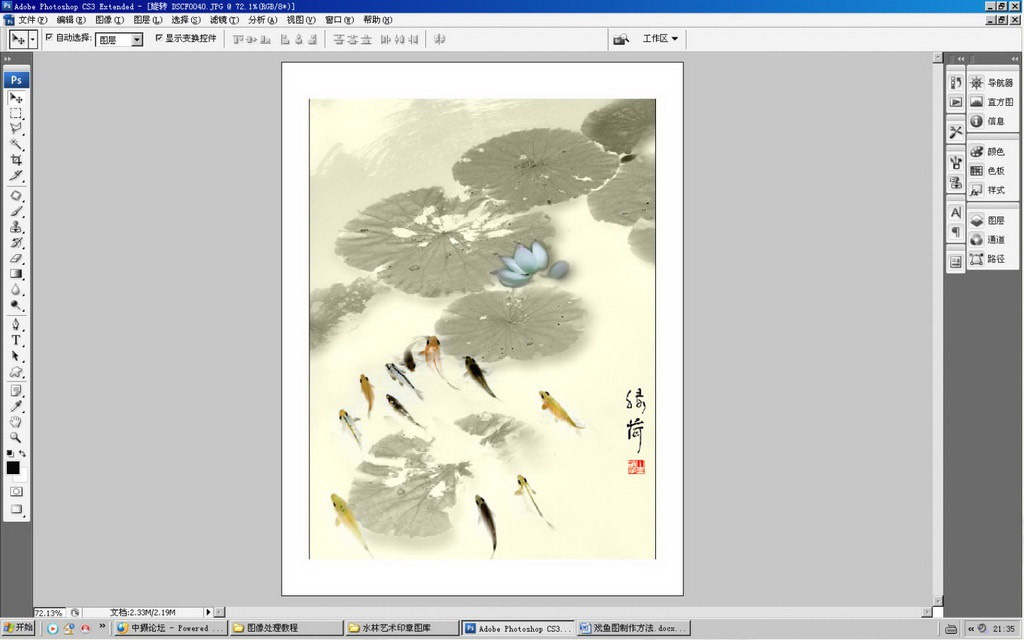
Task: Select the Clone Stamp tool
Action: pyautogui.click(x=16, y=227)
